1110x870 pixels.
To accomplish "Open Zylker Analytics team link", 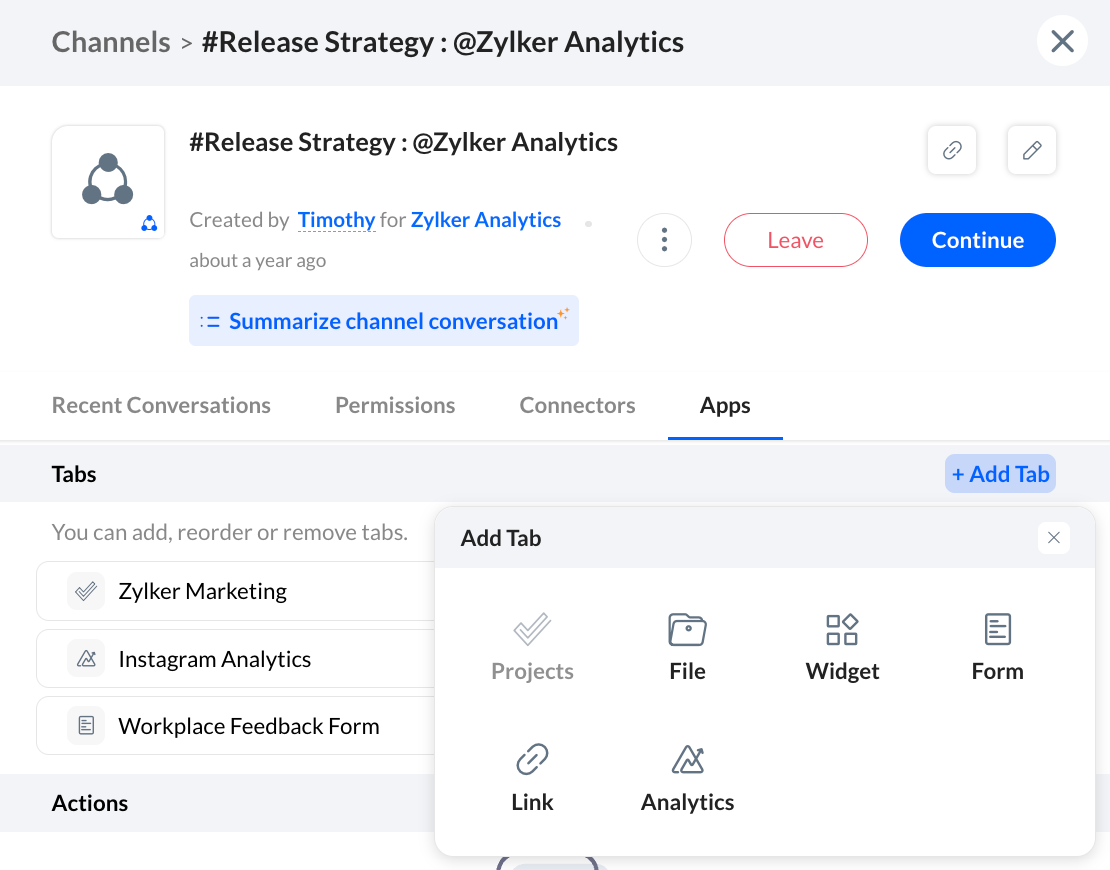I will coord(486,220).
